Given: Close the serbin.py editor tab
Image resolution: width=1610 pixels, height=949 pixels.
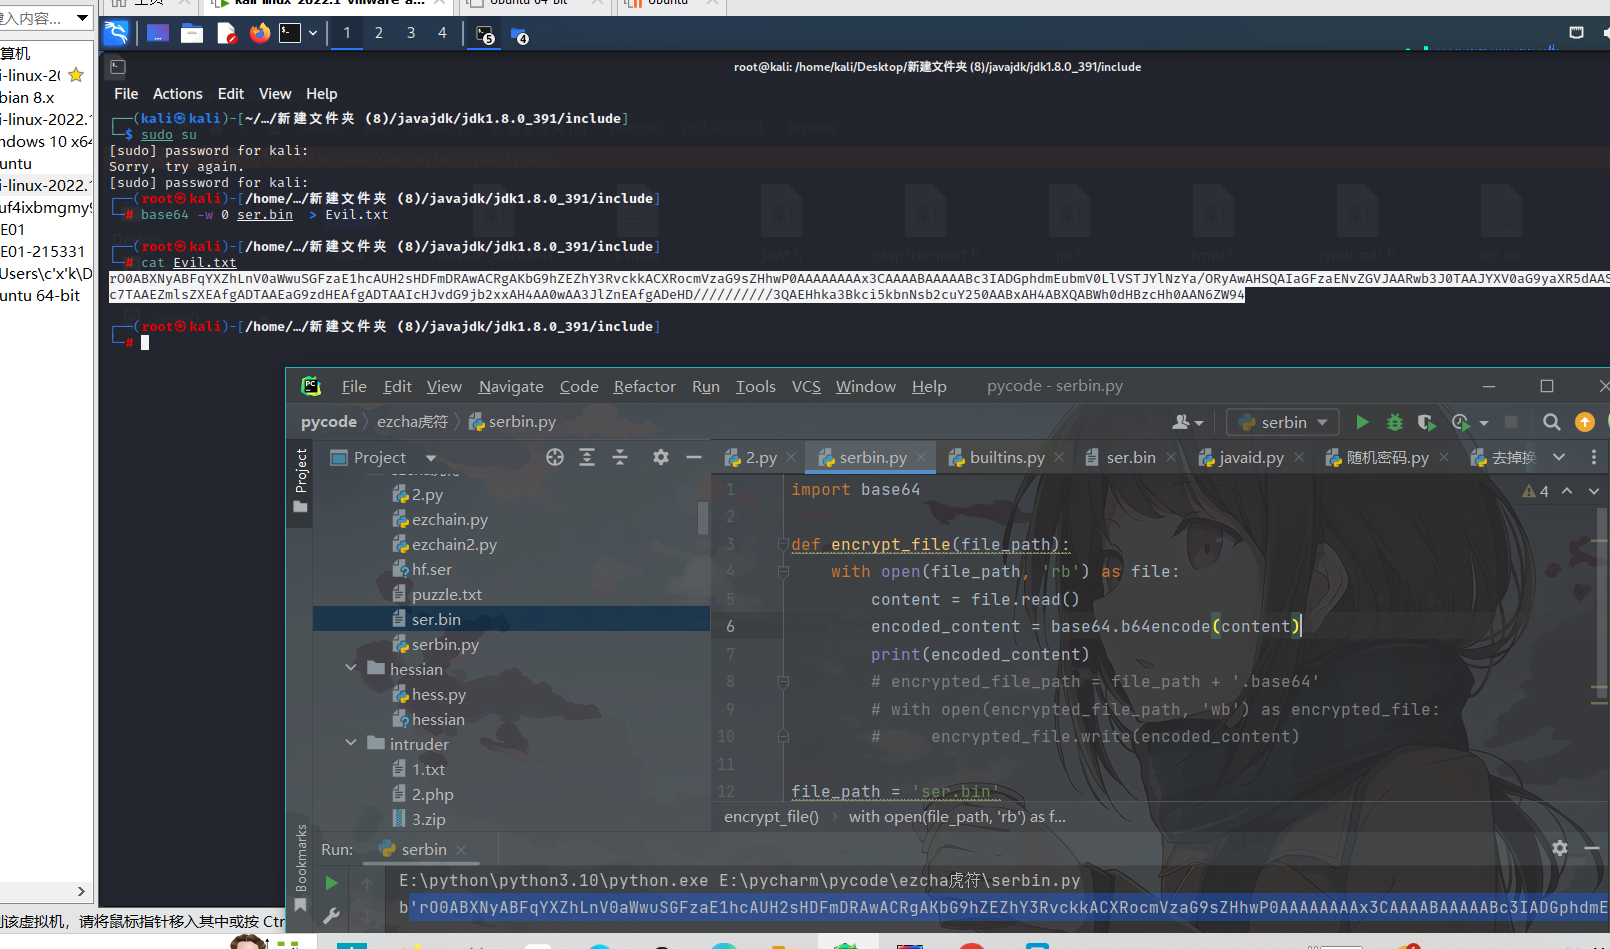Looking at the screenshot, I should coord(921,457).
